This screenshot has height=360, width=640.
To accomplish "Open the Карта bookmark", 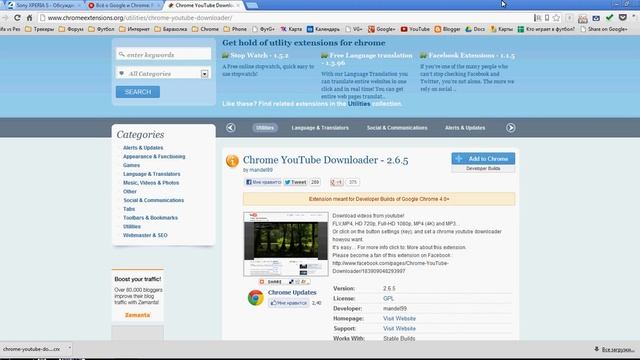I will point(291,29).
